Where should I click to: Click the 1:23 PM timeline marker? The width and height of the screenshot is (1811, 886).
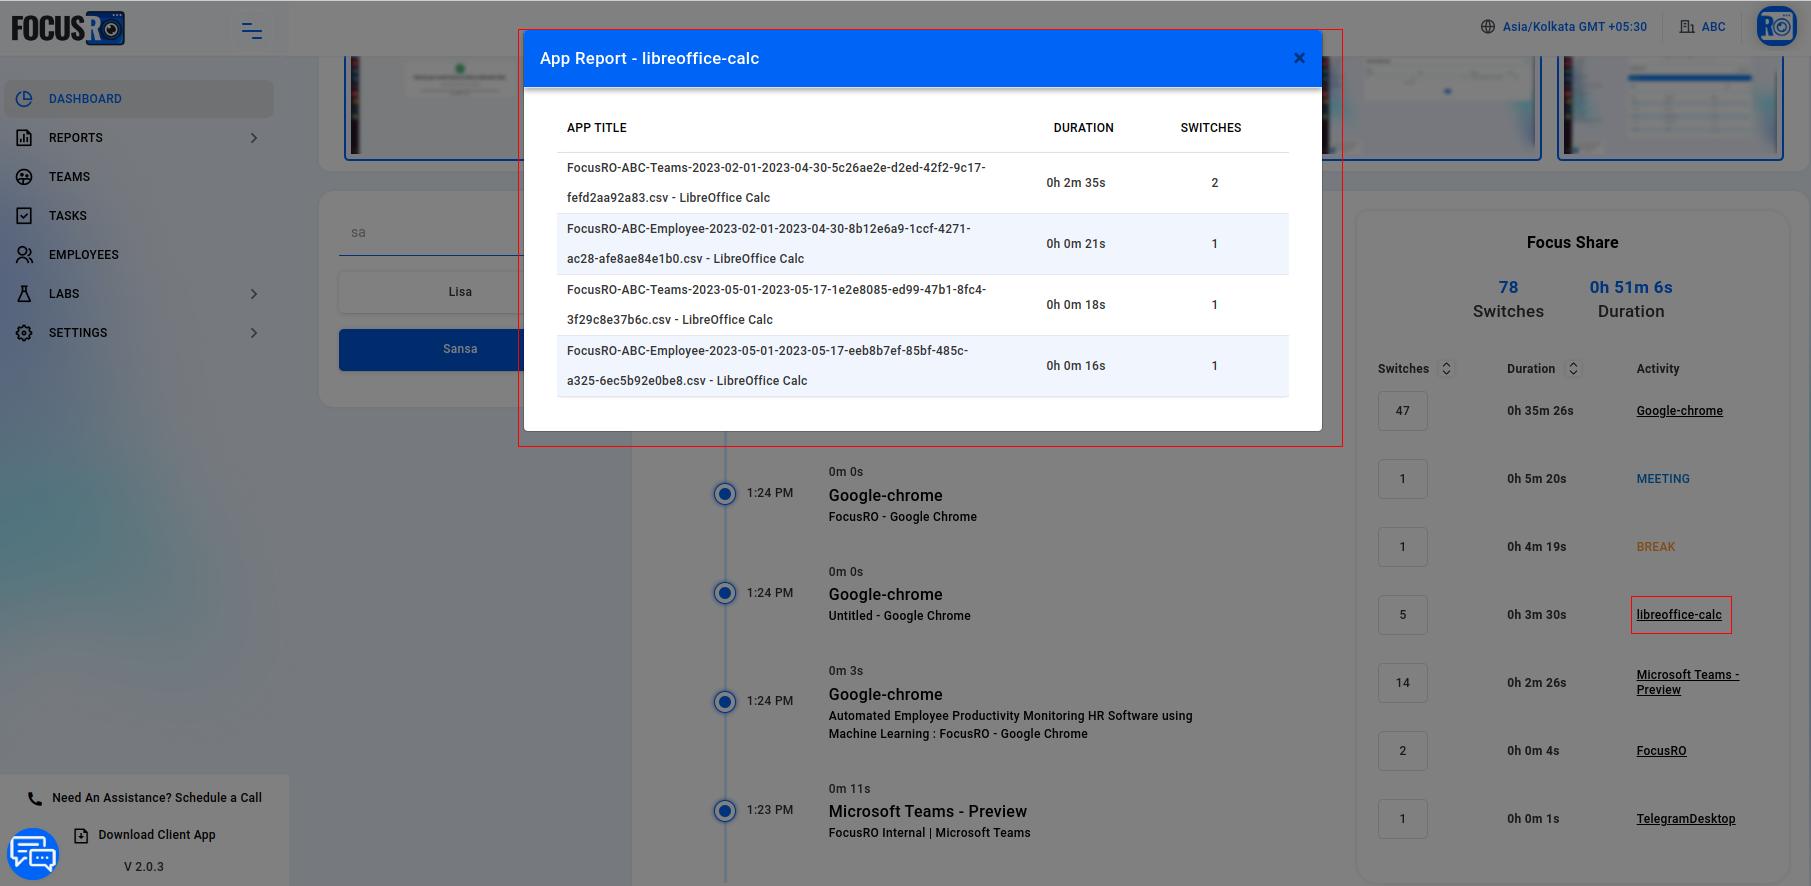[x=725, y=811]
